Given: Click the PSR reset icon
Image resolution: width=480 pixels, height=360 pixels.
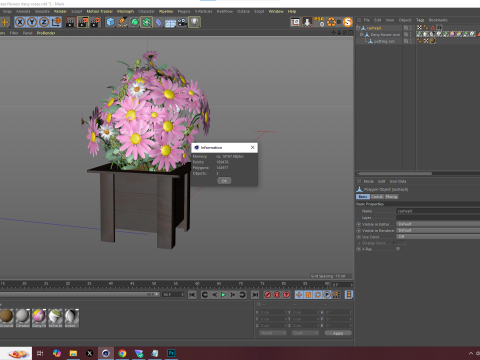Looking at the screenshot, I should [x=319, y=22].
